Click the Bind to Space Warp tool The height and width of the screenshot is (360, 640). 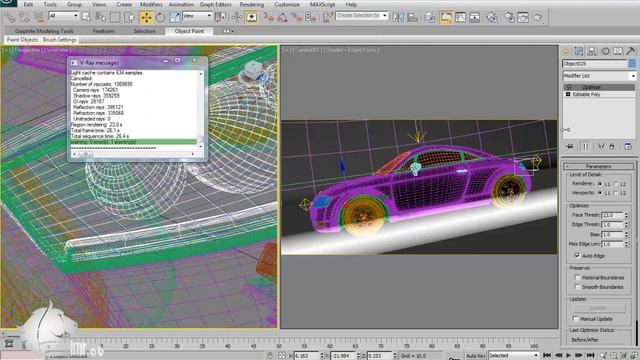coord(39,17)
